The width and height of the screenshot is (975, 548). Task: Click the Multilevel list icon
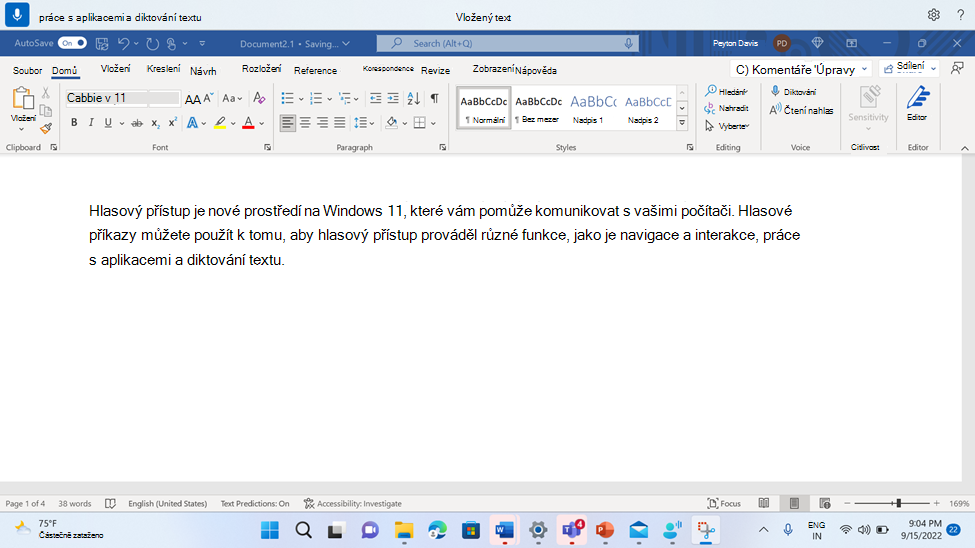pyautogui.click(x=344, y=98)
